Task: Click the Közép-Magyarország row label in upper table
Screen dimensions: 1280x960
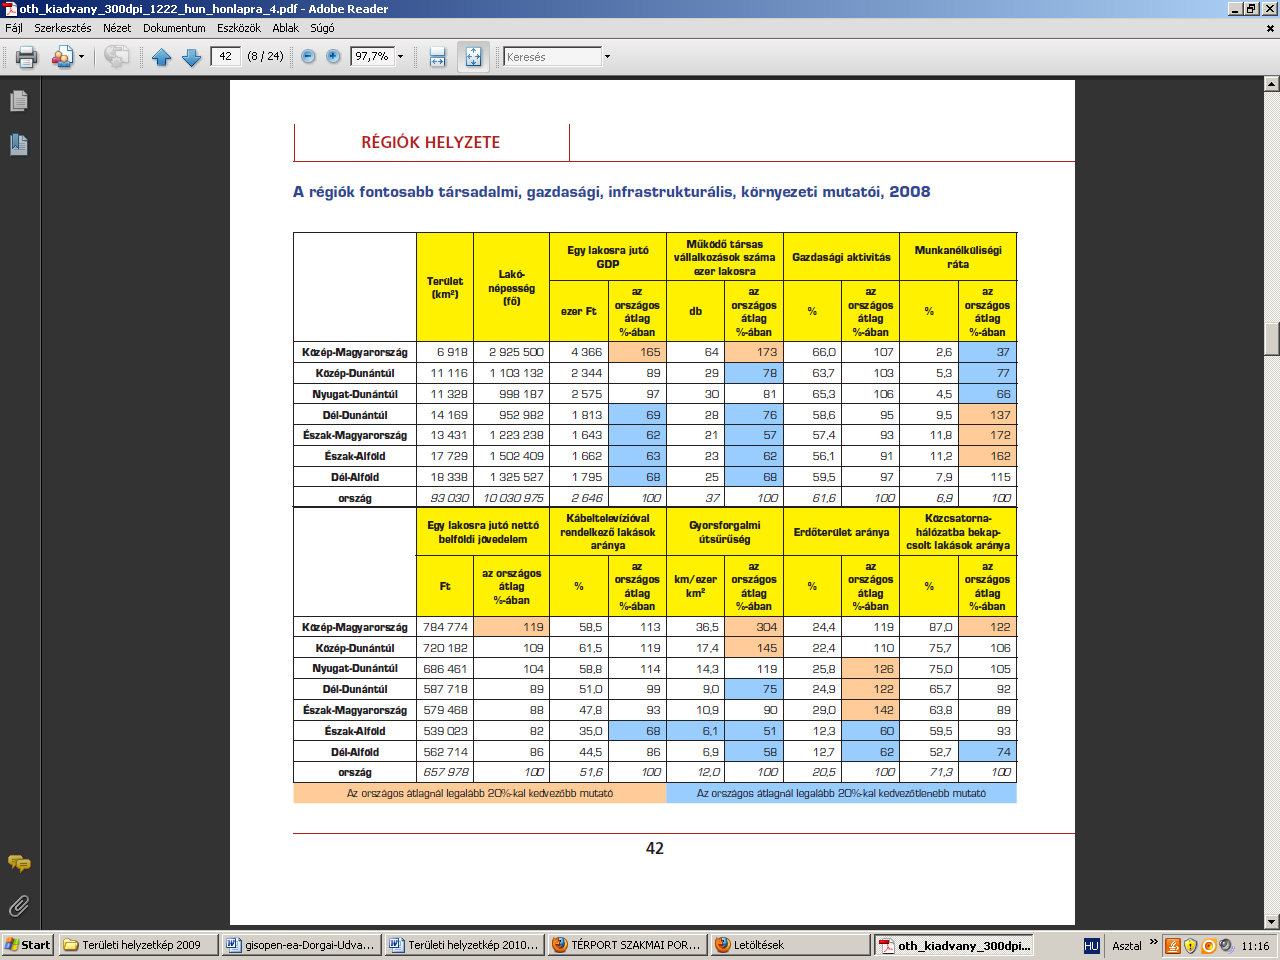Action: [x=355, y=352]
